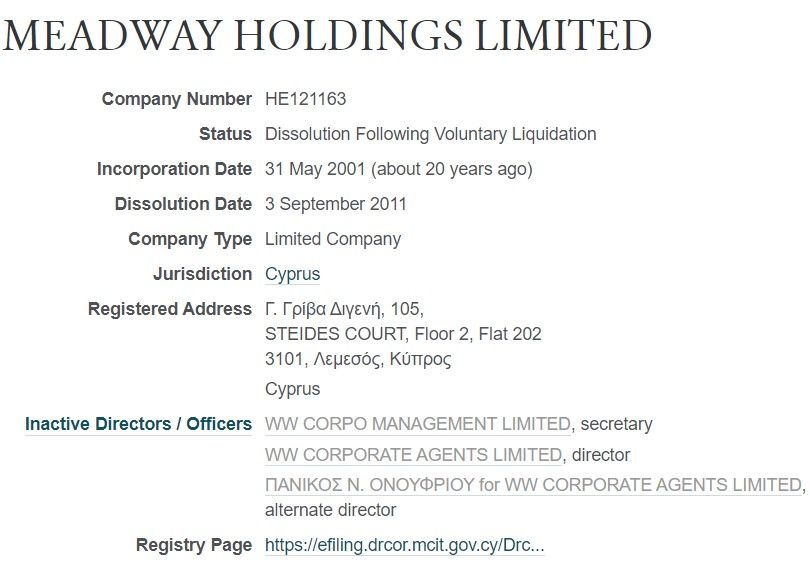Image resolution: width=810 pixels, height=572 pixels.
Task: Click address line Γ. Γρίβα Διγενή, 105
Action: click(345, 309)
